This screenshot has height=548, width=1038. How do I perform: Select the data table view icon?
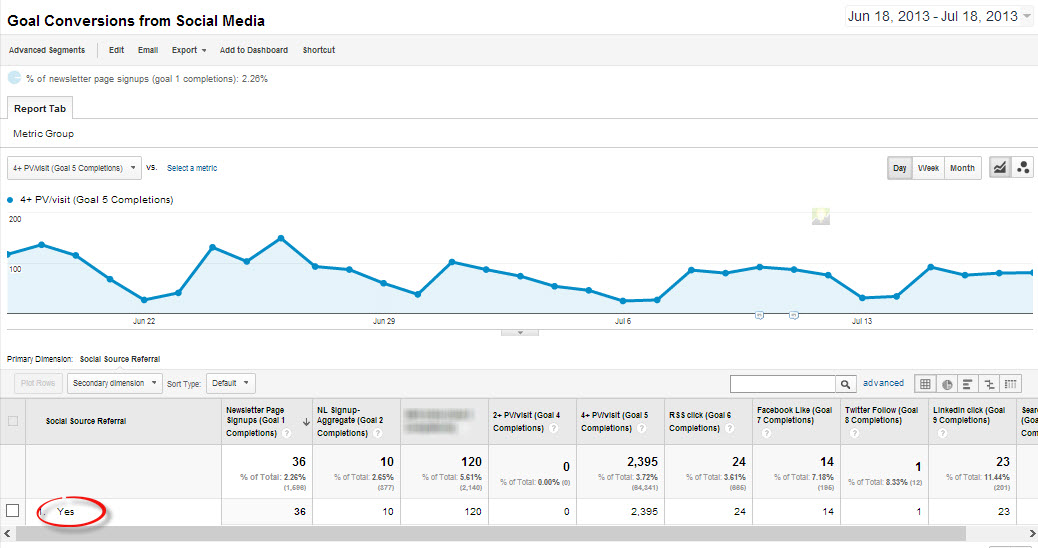point(925,383)
